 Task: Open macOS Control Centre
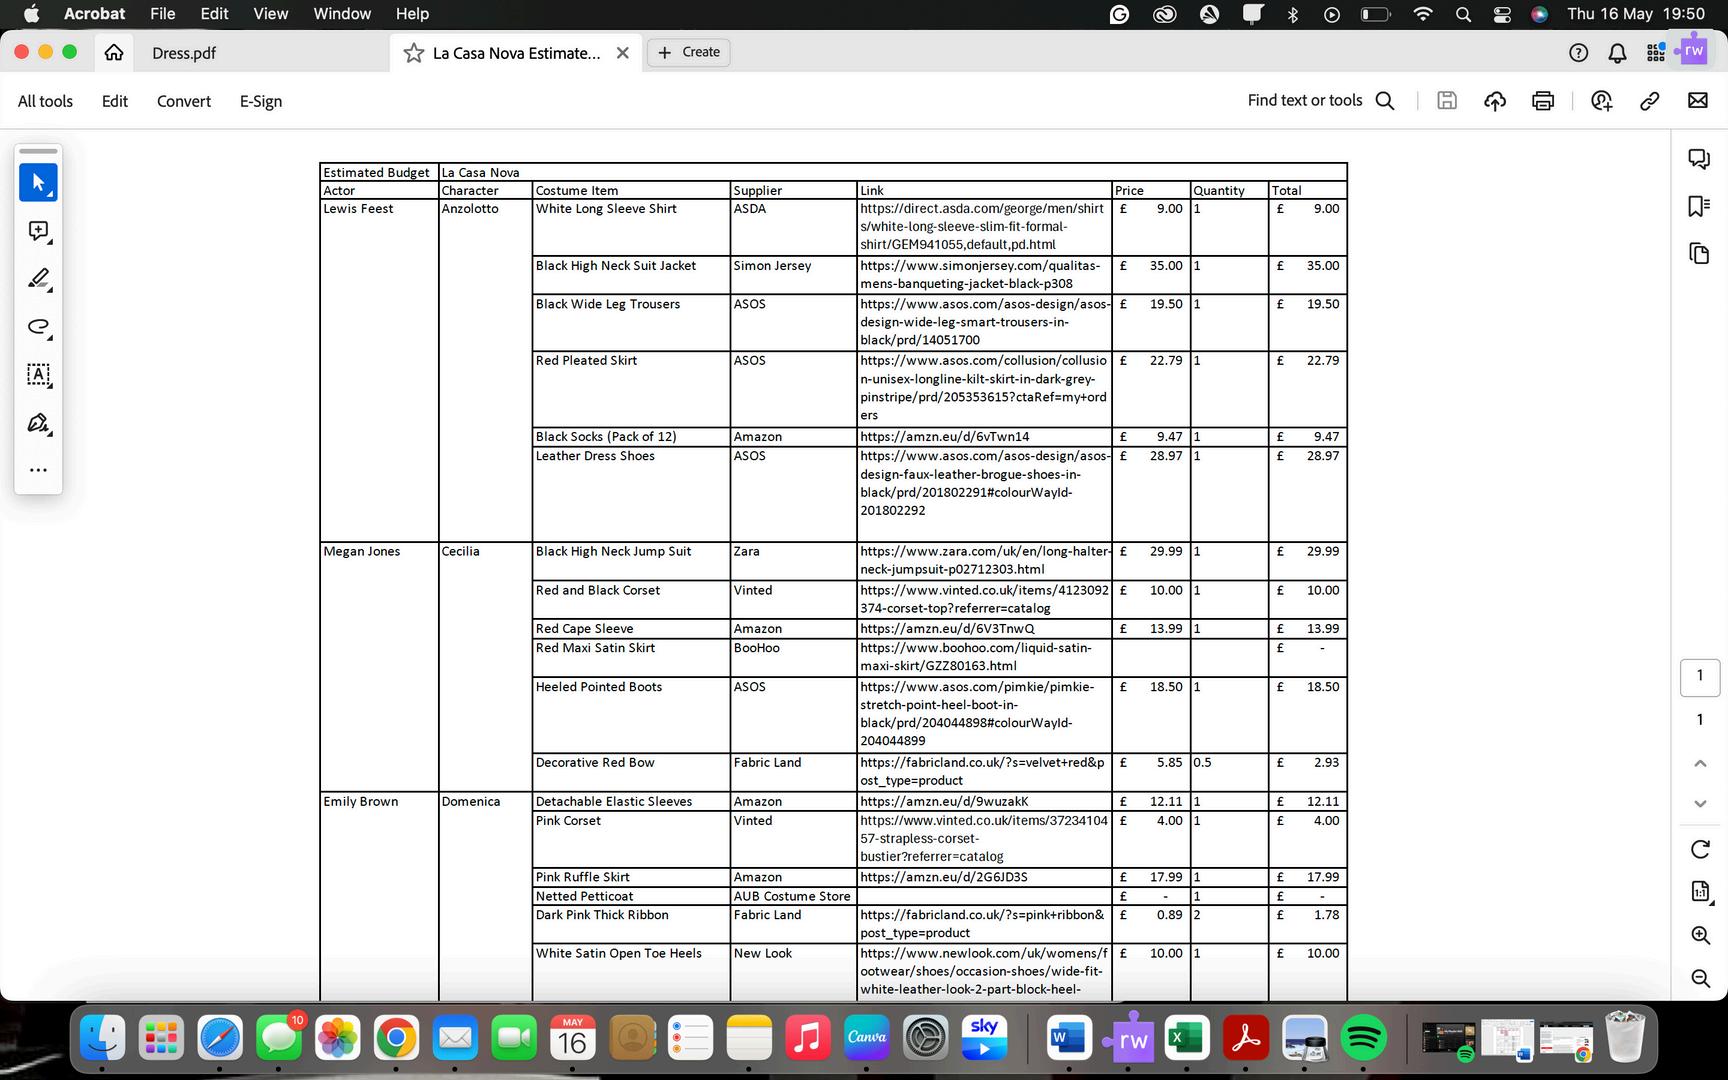[x=1502, y=14]
